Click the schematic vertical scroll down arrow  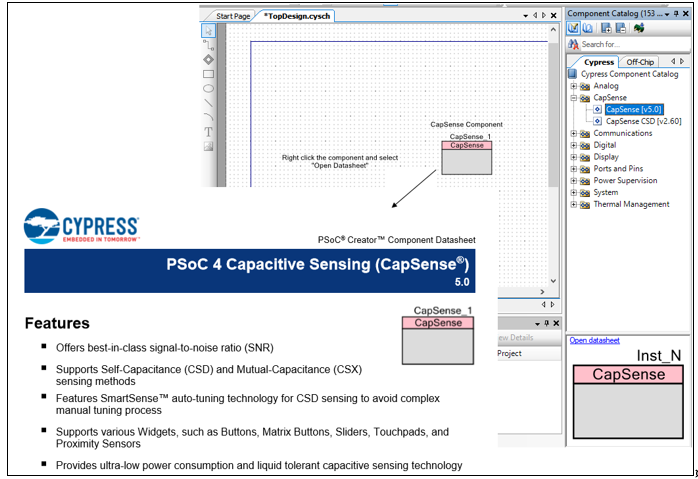pos(553,281)
